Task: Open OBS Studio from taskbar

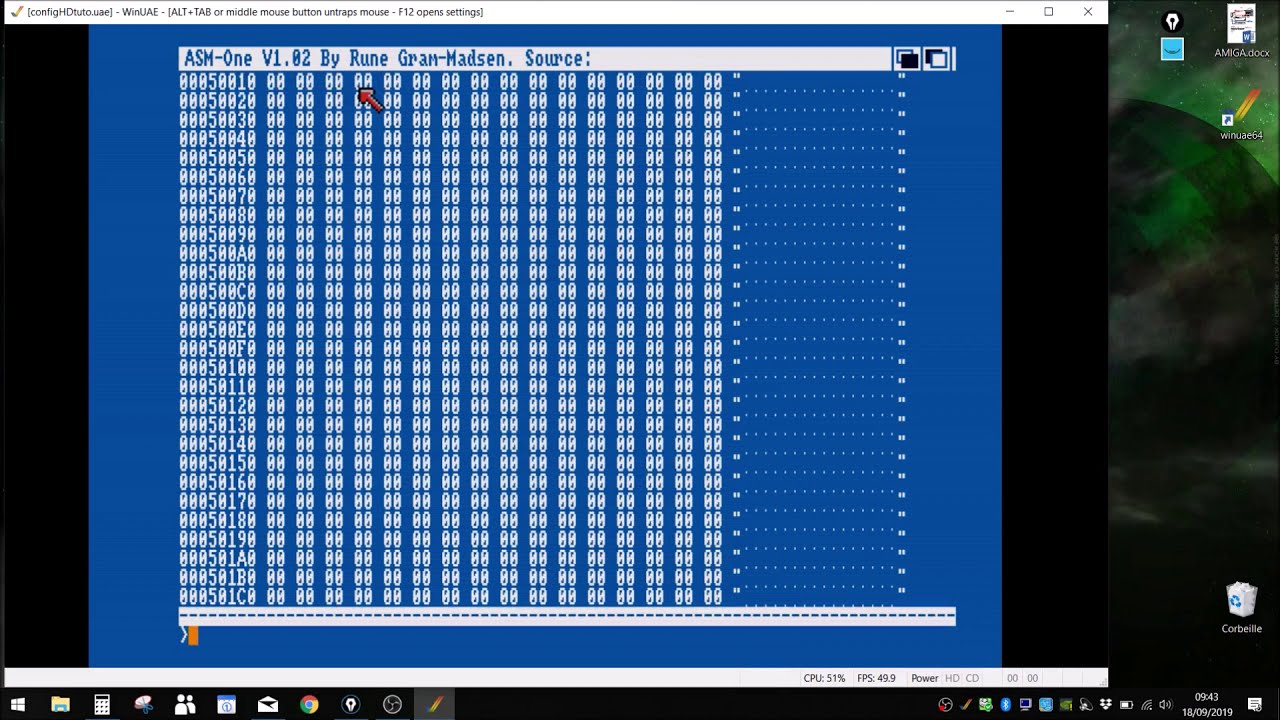Action: [392, 705]
